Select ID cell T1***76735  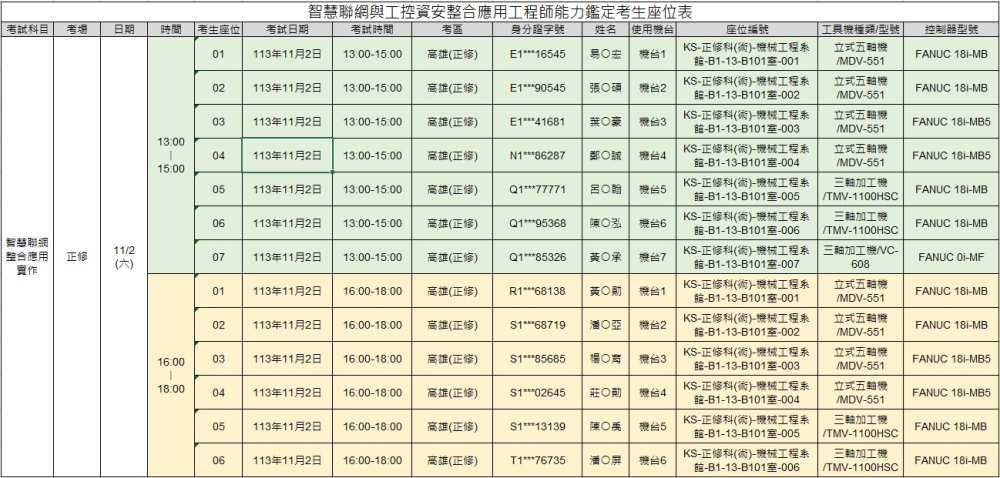[538, 460]
